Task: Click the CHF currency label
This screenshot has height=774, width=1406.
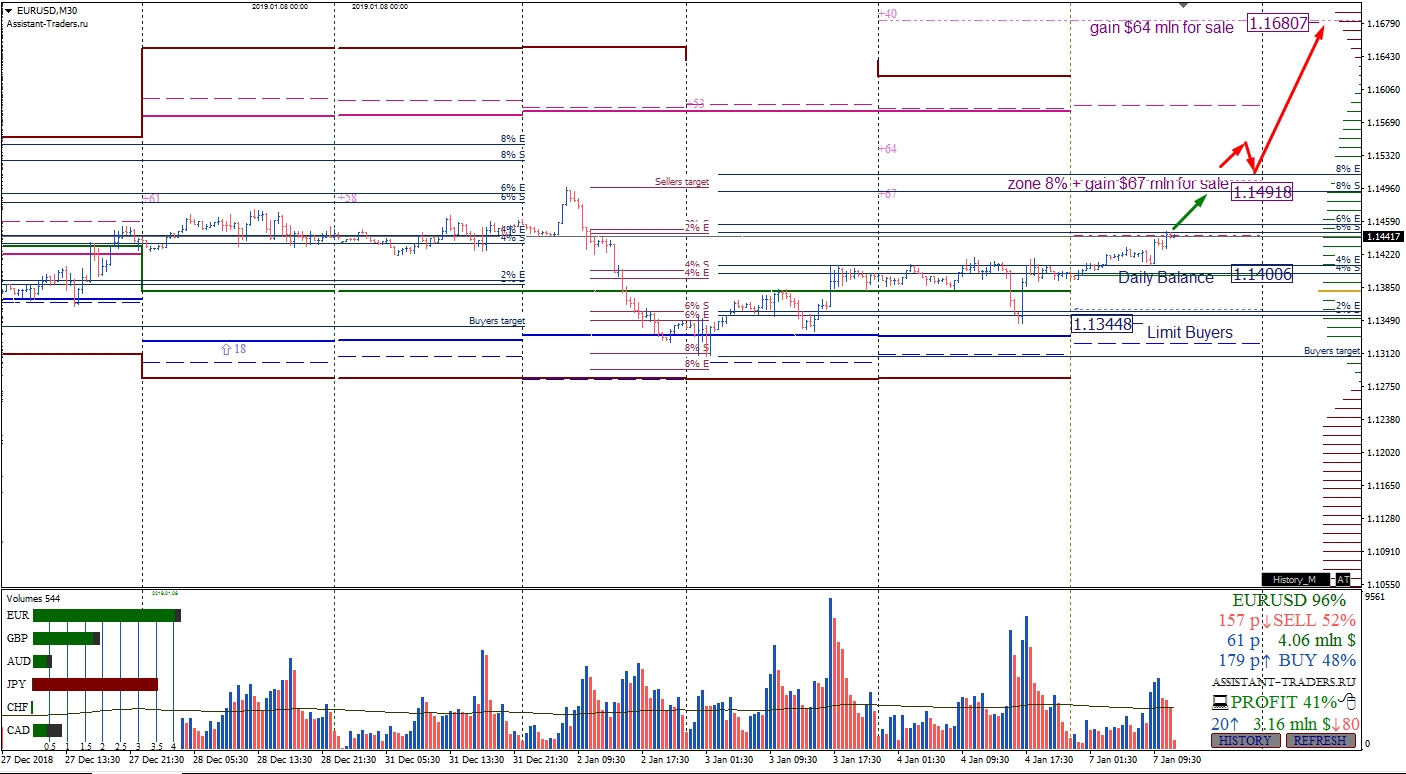Action: tap(17, 707)
